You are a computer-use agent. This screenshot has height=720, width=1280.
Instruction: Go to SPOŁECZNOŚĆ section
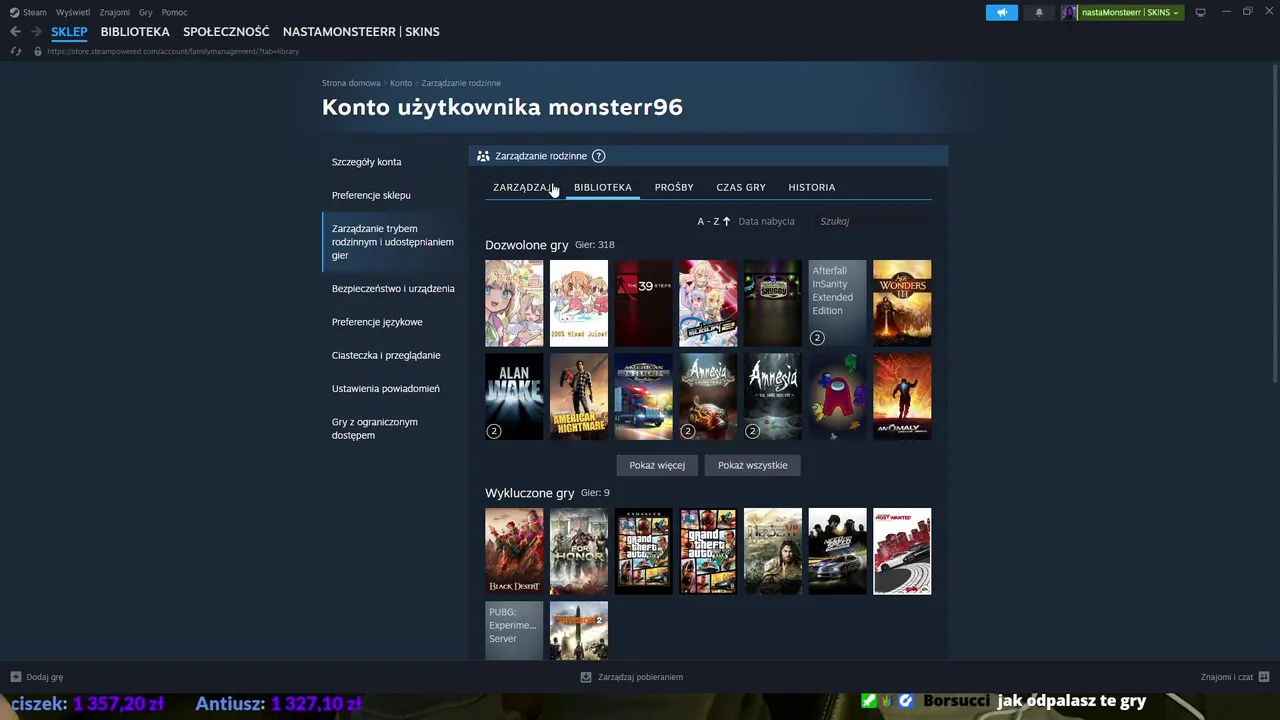click(226, 32)
